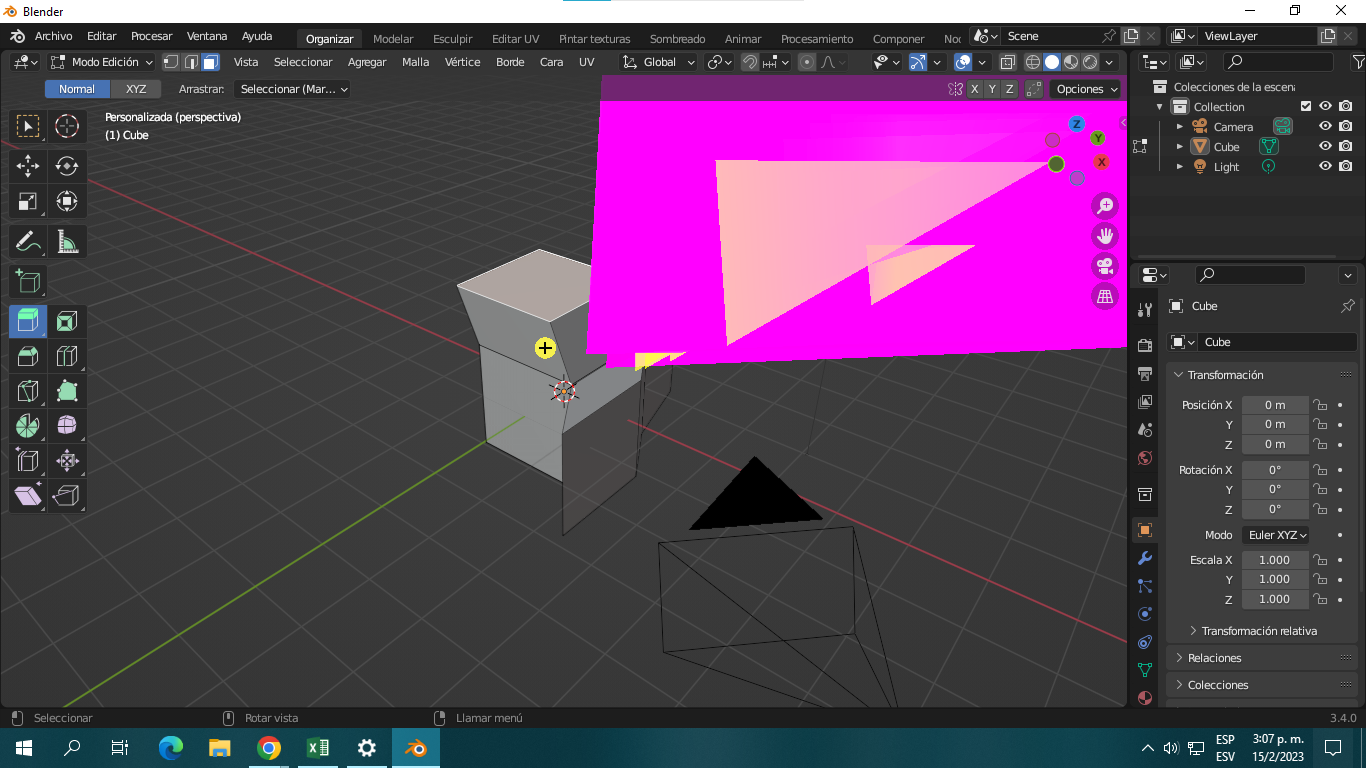The width and height of the screenshot is (1366, 768).
Task: Toggle proportional editing
Action: (807, 62)
